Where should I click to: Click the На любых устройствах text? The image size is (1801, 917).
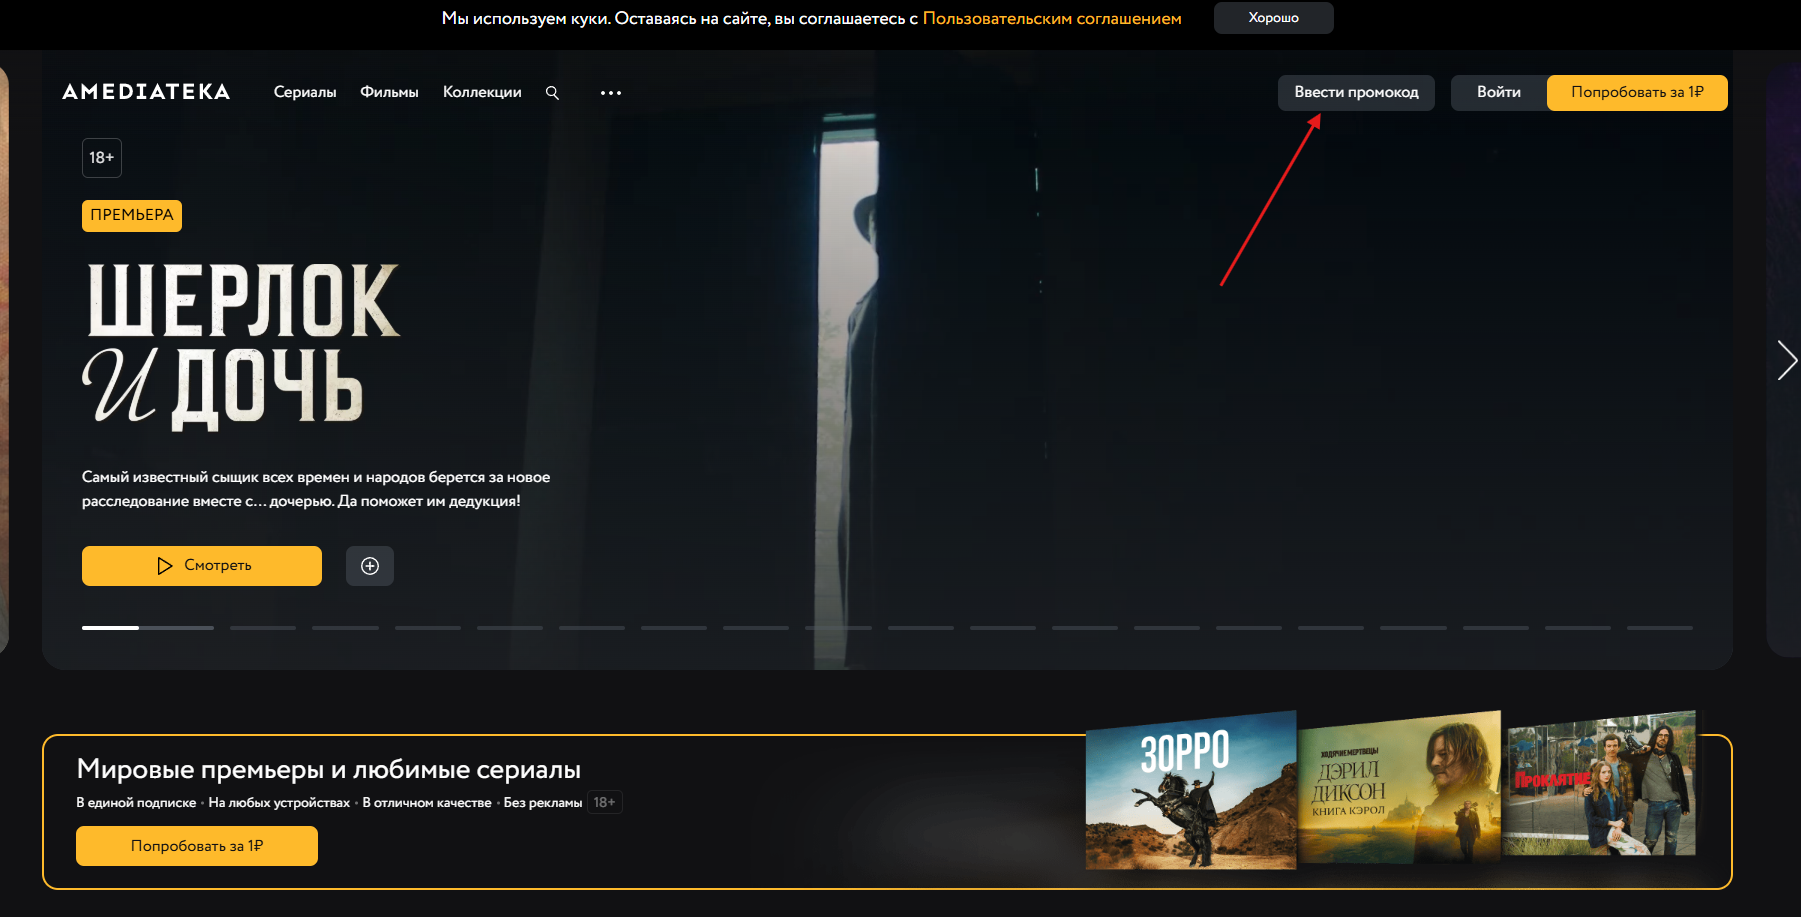click(x=279, y=803)
